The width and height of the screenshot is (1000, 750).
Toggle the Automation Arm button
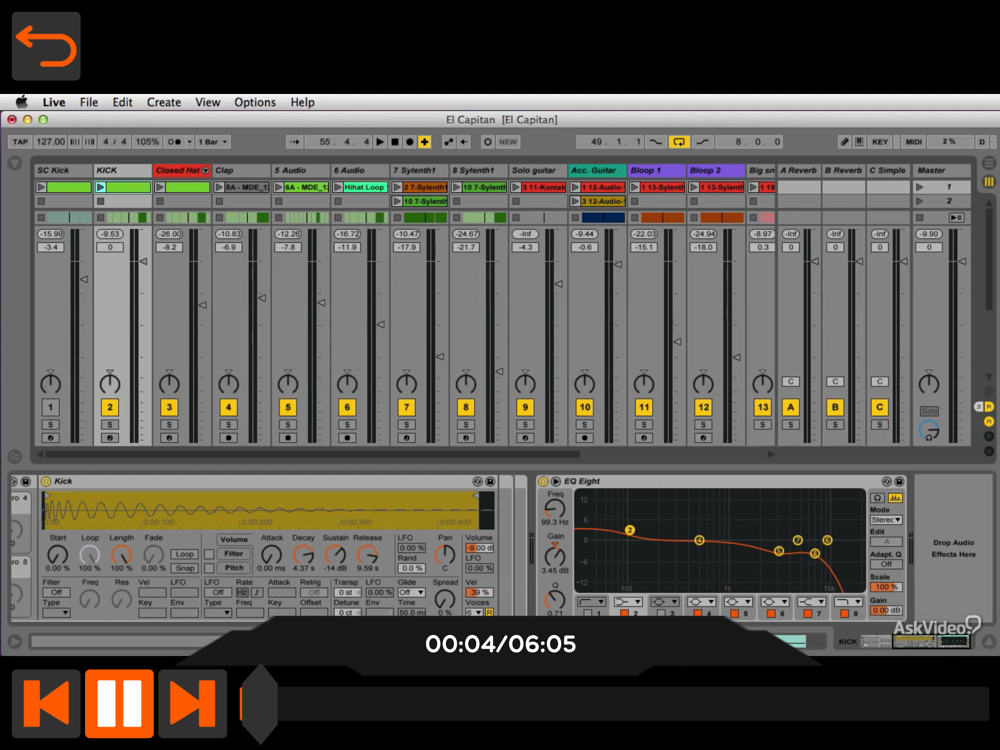[x=449, y=142]
